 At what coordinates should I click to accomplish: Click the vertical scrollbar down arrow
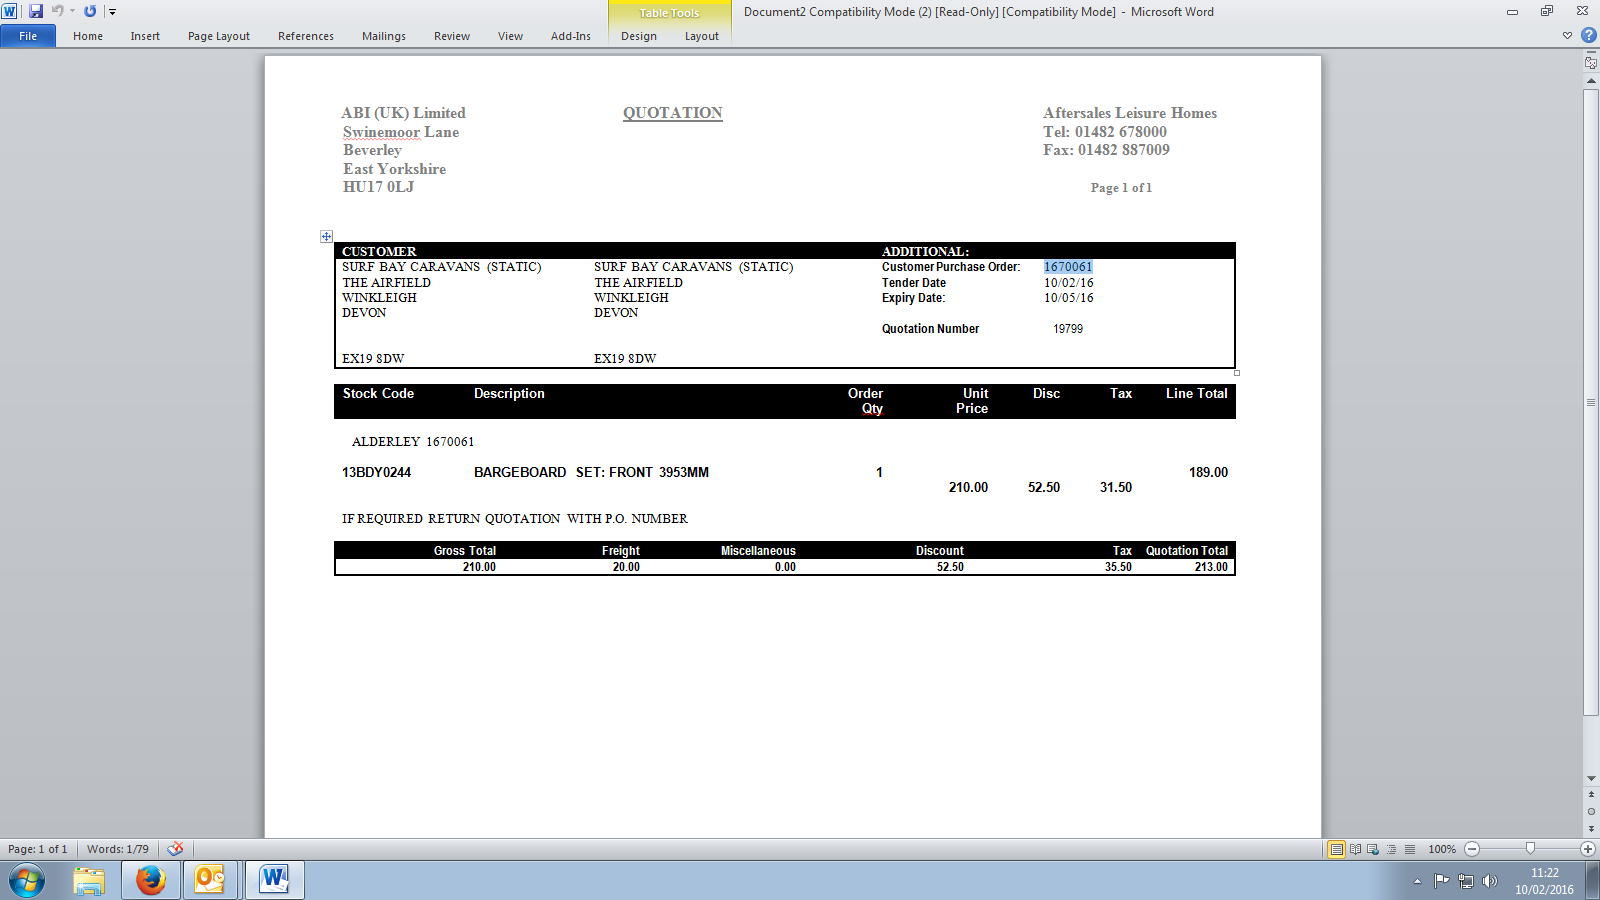[x=1591, y=778]
